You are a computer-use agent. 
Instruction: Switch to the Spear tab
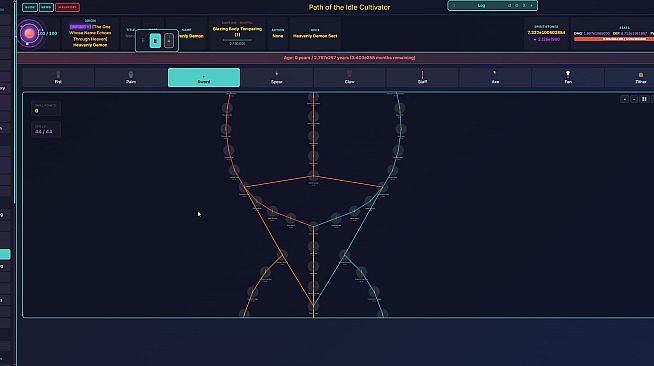(x=277, y=78)
